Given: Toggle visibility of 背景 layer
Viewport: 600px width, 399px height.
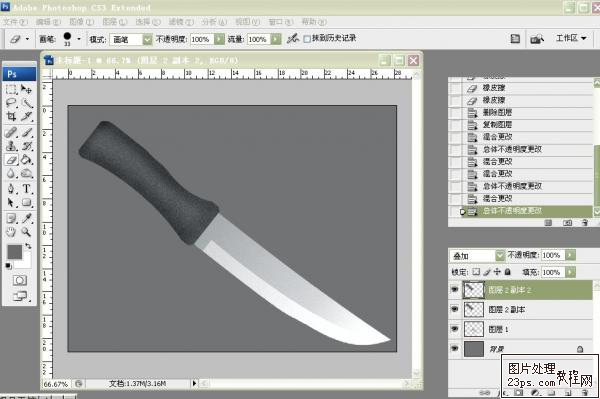Looking at the screenshot, I should click(455, 349).
